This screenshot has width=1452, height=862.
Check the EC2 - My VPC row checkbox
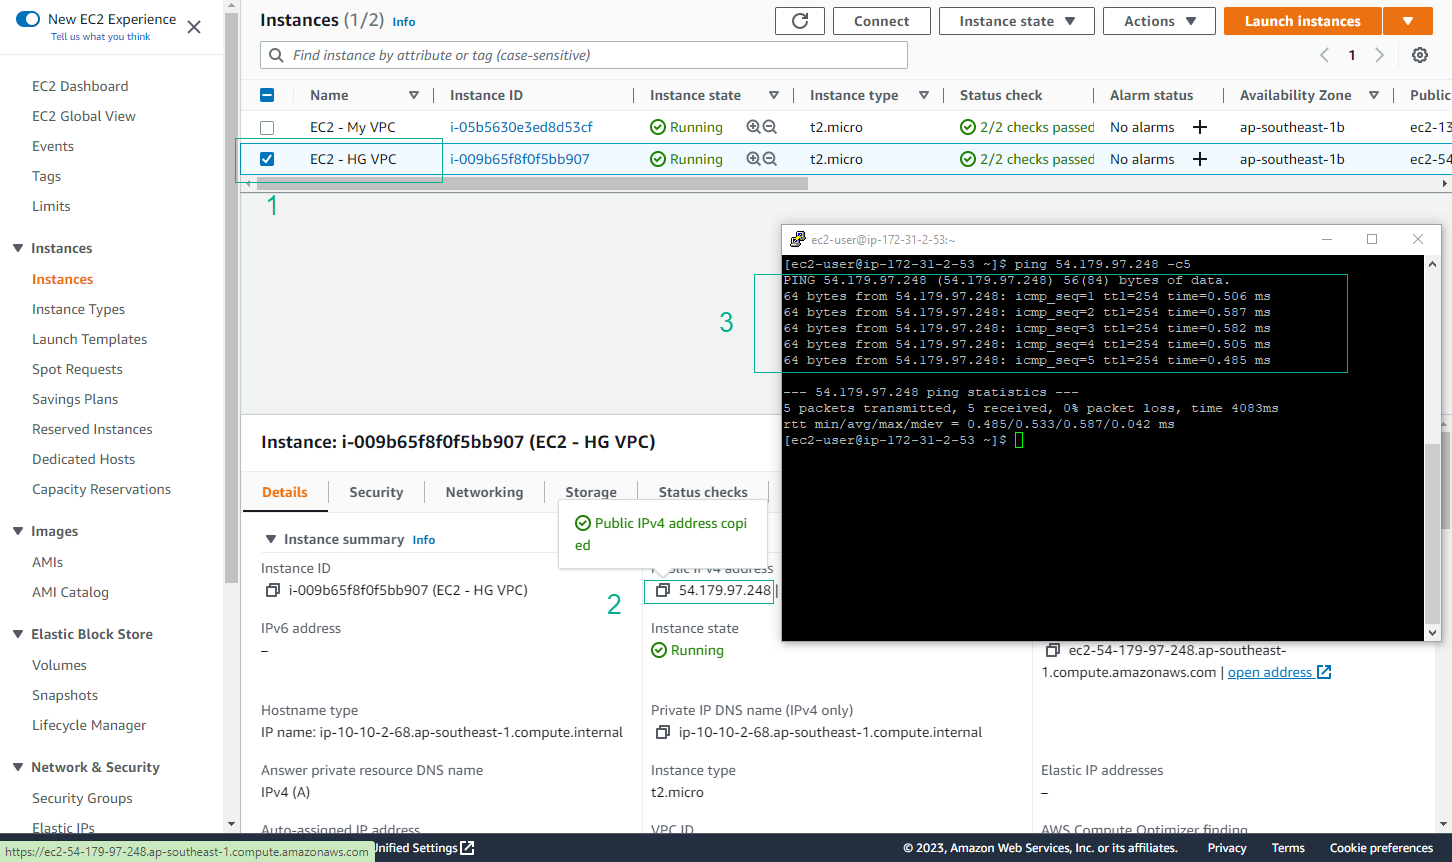click(x=267, y=127)
